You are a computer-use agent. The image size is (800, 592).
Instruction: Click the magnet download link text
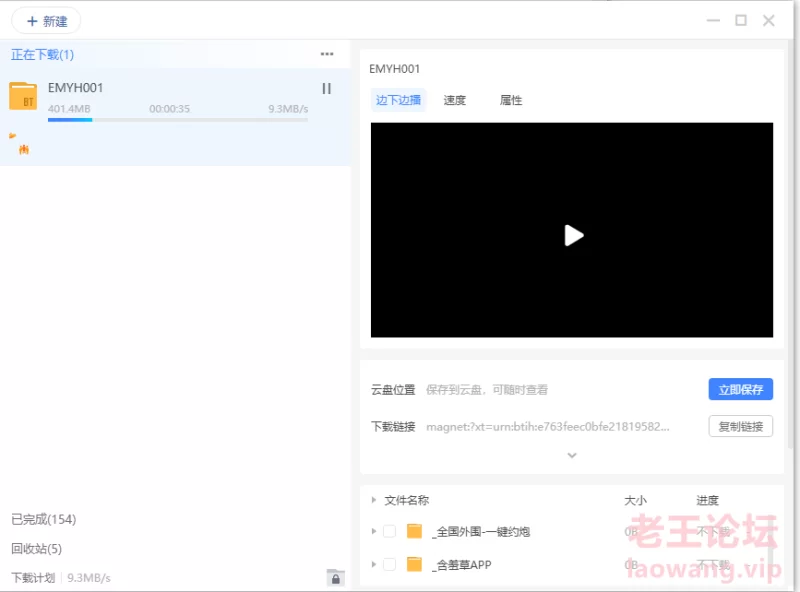pos(548,427)
